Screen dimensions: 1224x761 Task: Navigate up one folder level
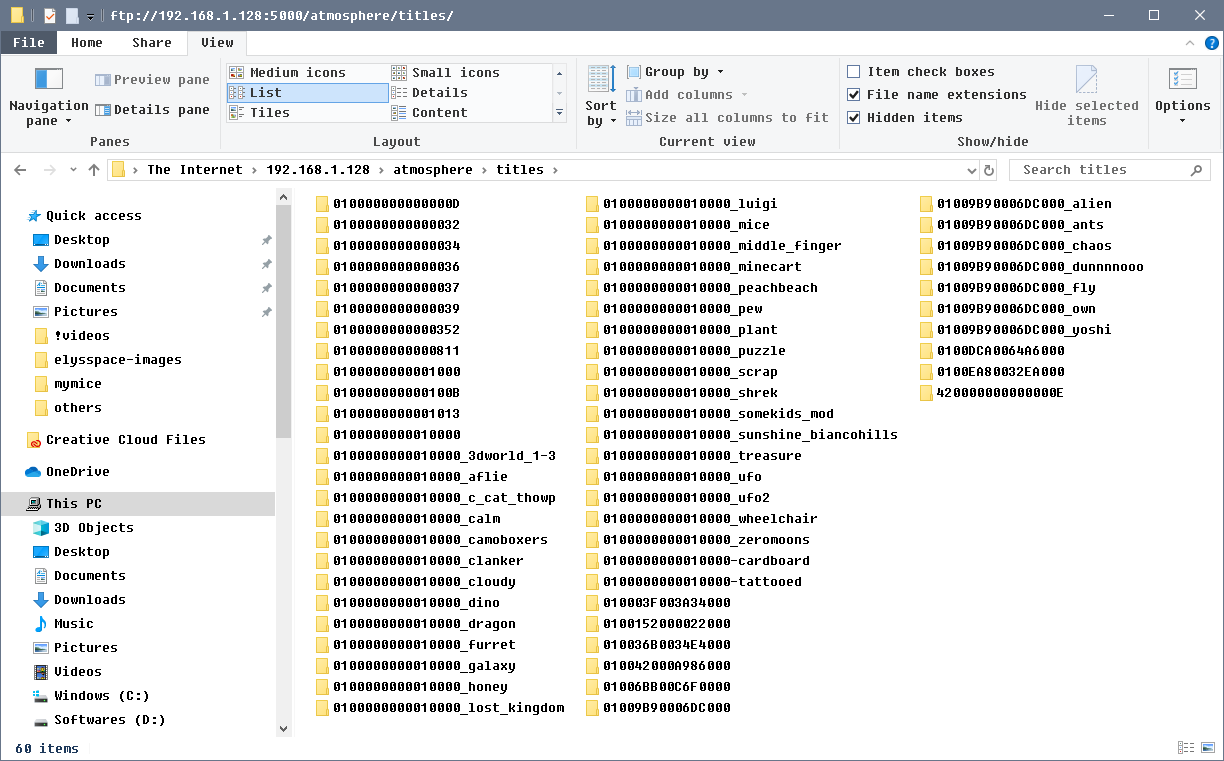coord(93,169)
